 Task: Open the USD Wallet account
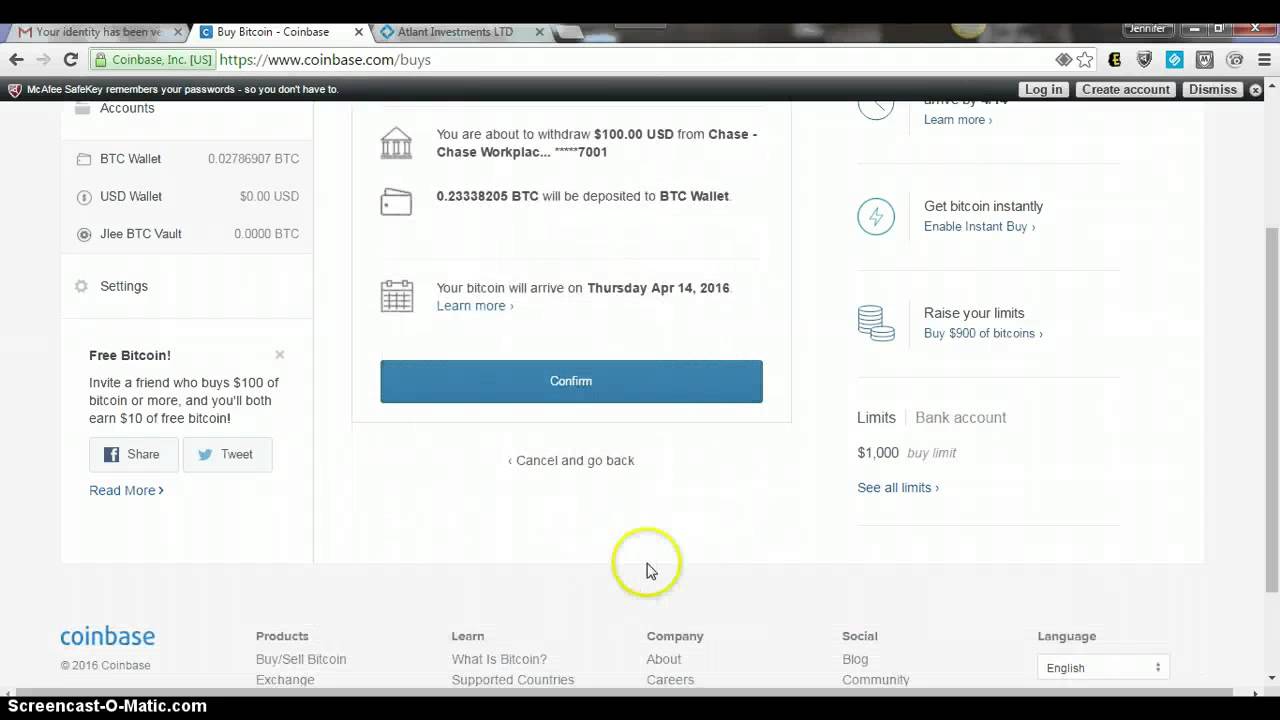click(187, 197)
